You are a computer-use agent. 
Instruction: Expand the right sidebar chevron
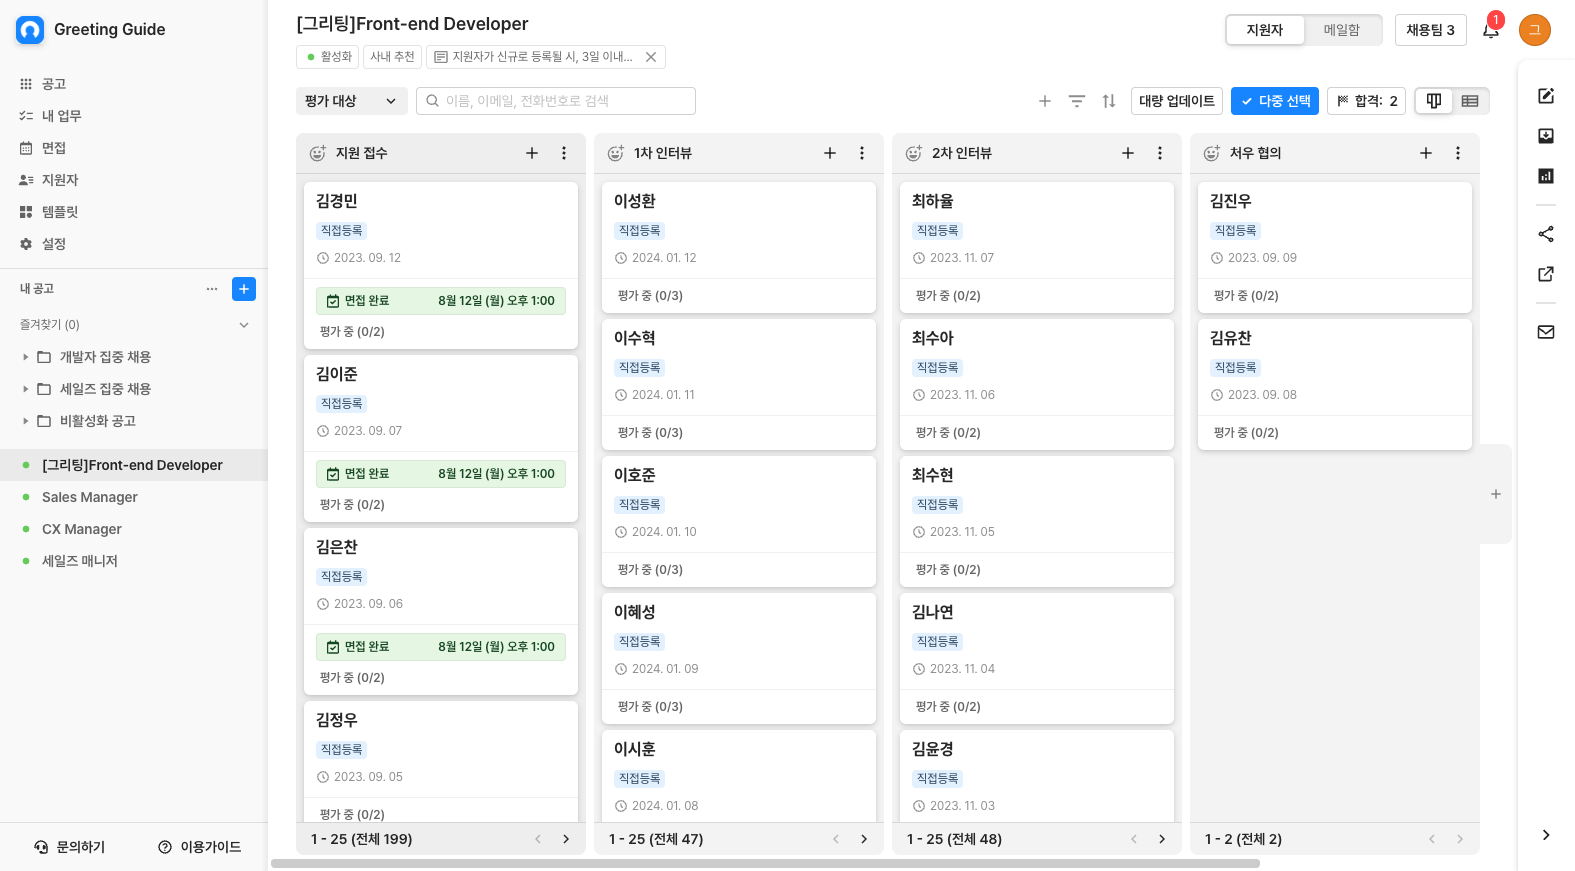click(x=1546, y=835)
